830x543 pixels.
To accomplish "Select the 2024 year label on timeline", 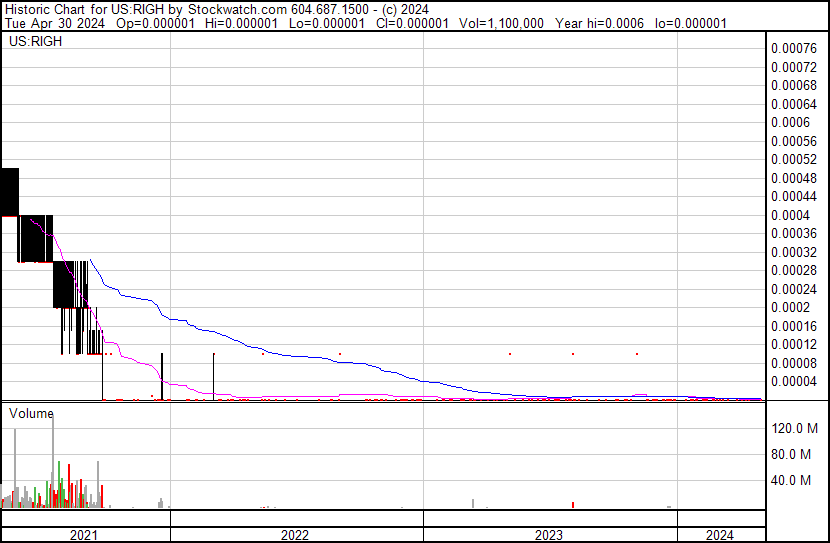I will 720,535.
